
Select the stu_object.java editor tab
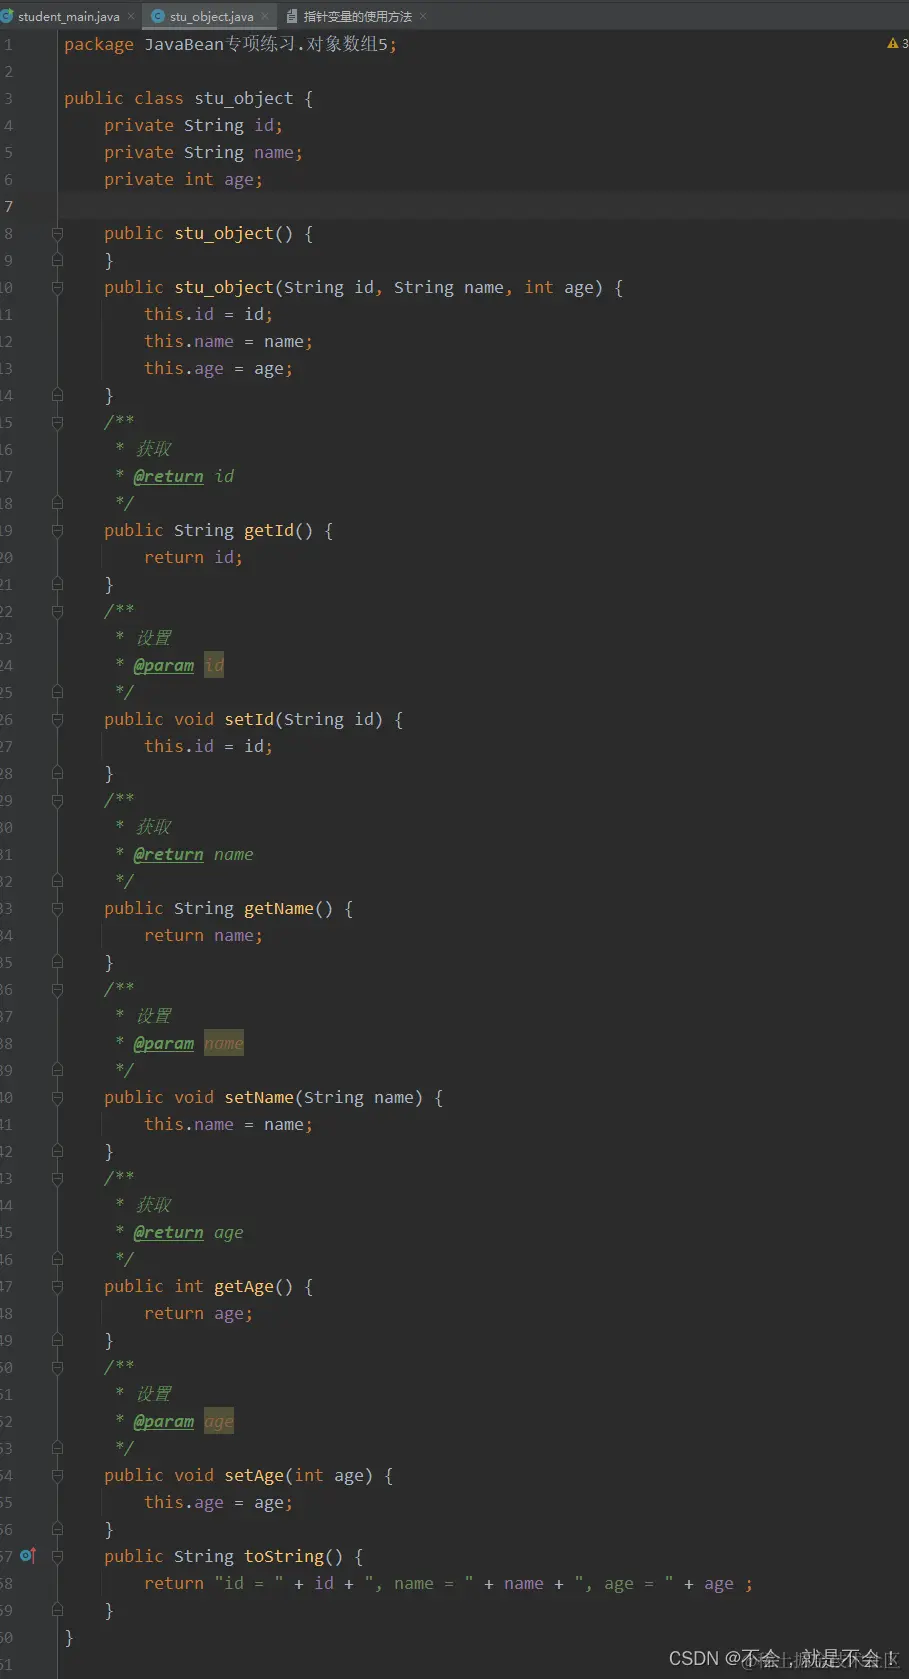(211, 16)
